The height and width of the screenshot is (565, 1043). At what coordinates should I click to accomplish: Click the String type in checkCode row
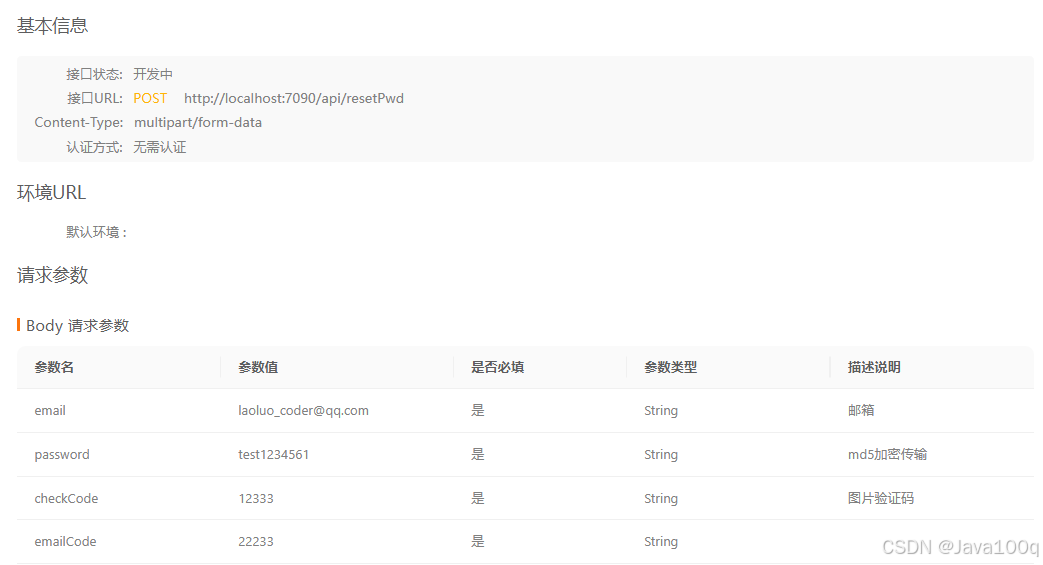661,498
